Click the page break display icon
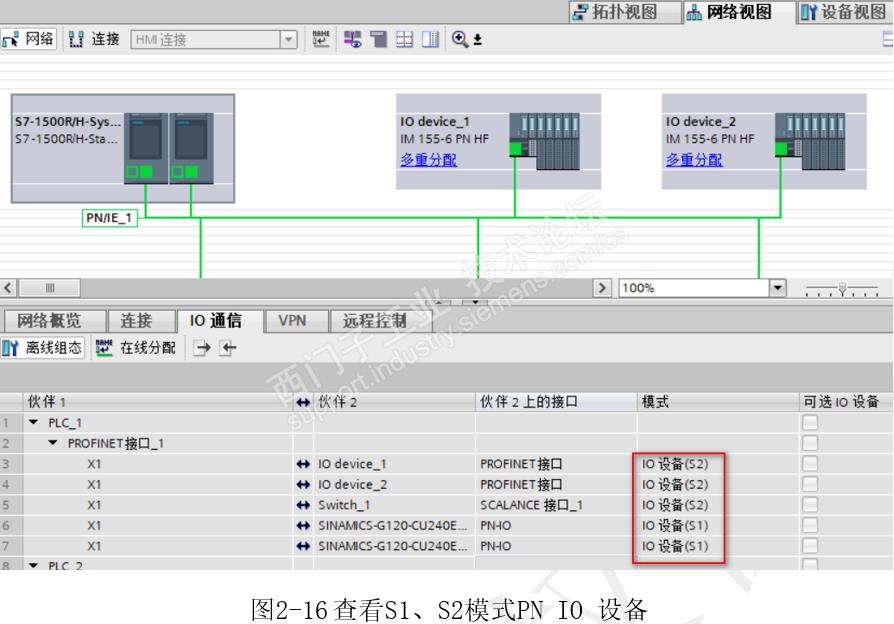 (378, 39)
